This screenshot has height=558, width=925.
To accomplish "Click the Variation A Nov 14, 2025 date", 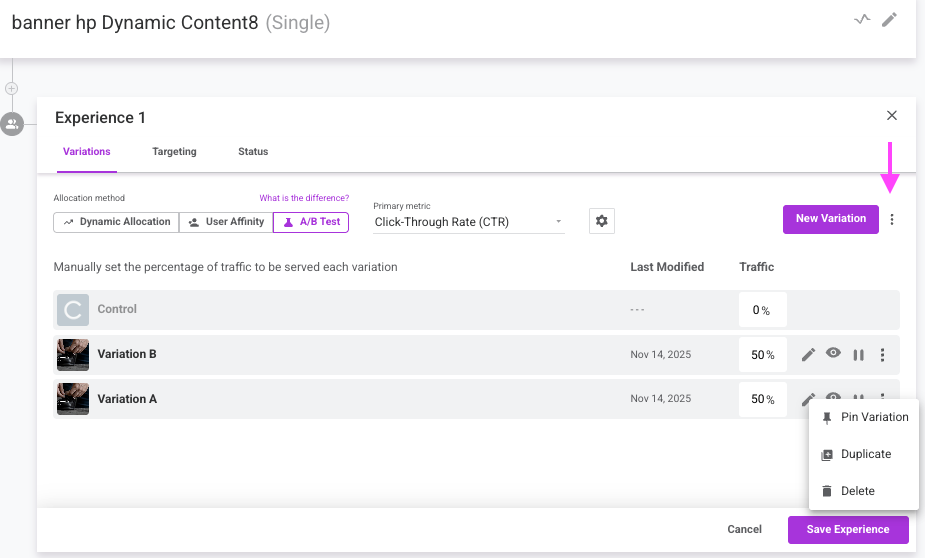I will pyautogui.click(x=661, y=399).
